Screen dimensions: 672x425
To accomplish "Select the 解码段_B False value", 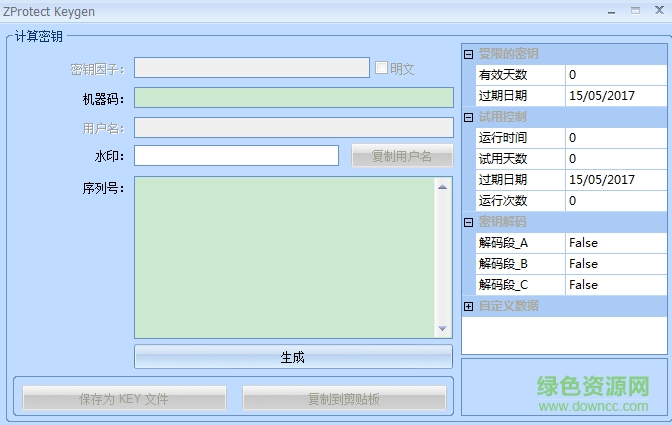I will (x=616, y=264).
